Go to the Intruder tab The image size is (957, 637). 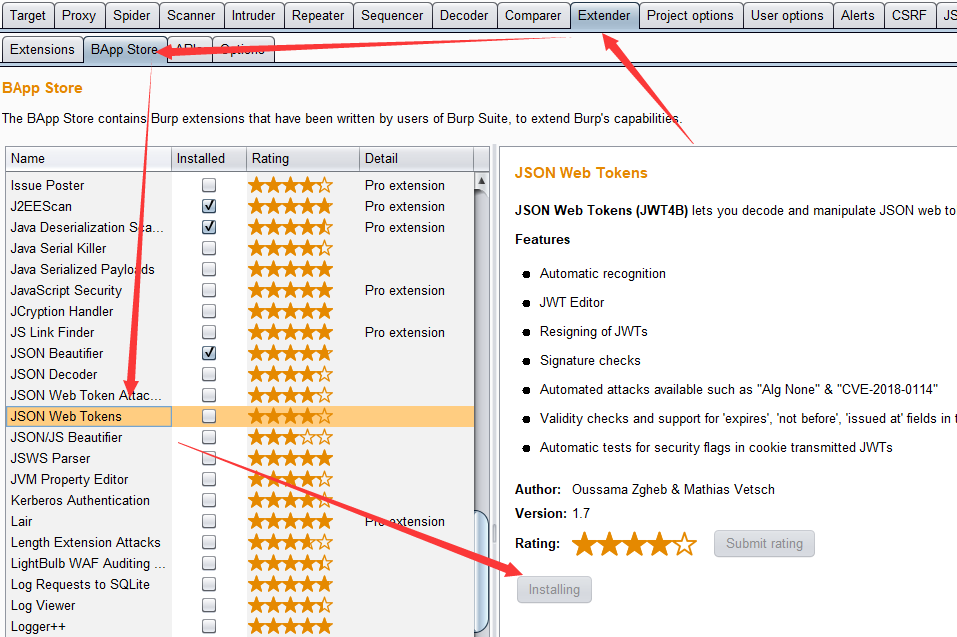click(x=253, y=15)
